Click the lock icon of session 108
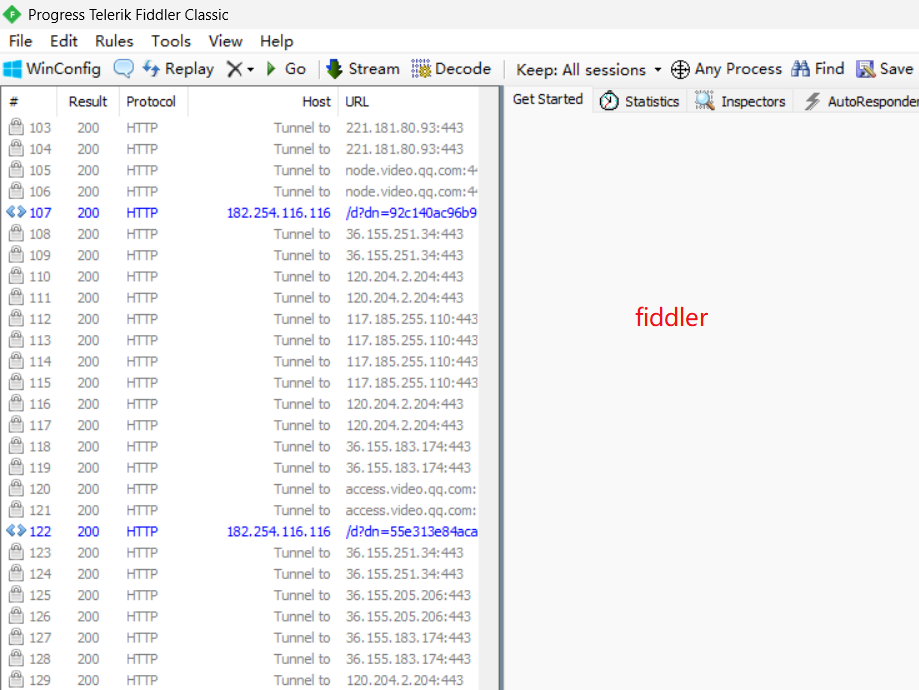The width and height of the screenshot is (919, 690). click(x=16, y=233)
